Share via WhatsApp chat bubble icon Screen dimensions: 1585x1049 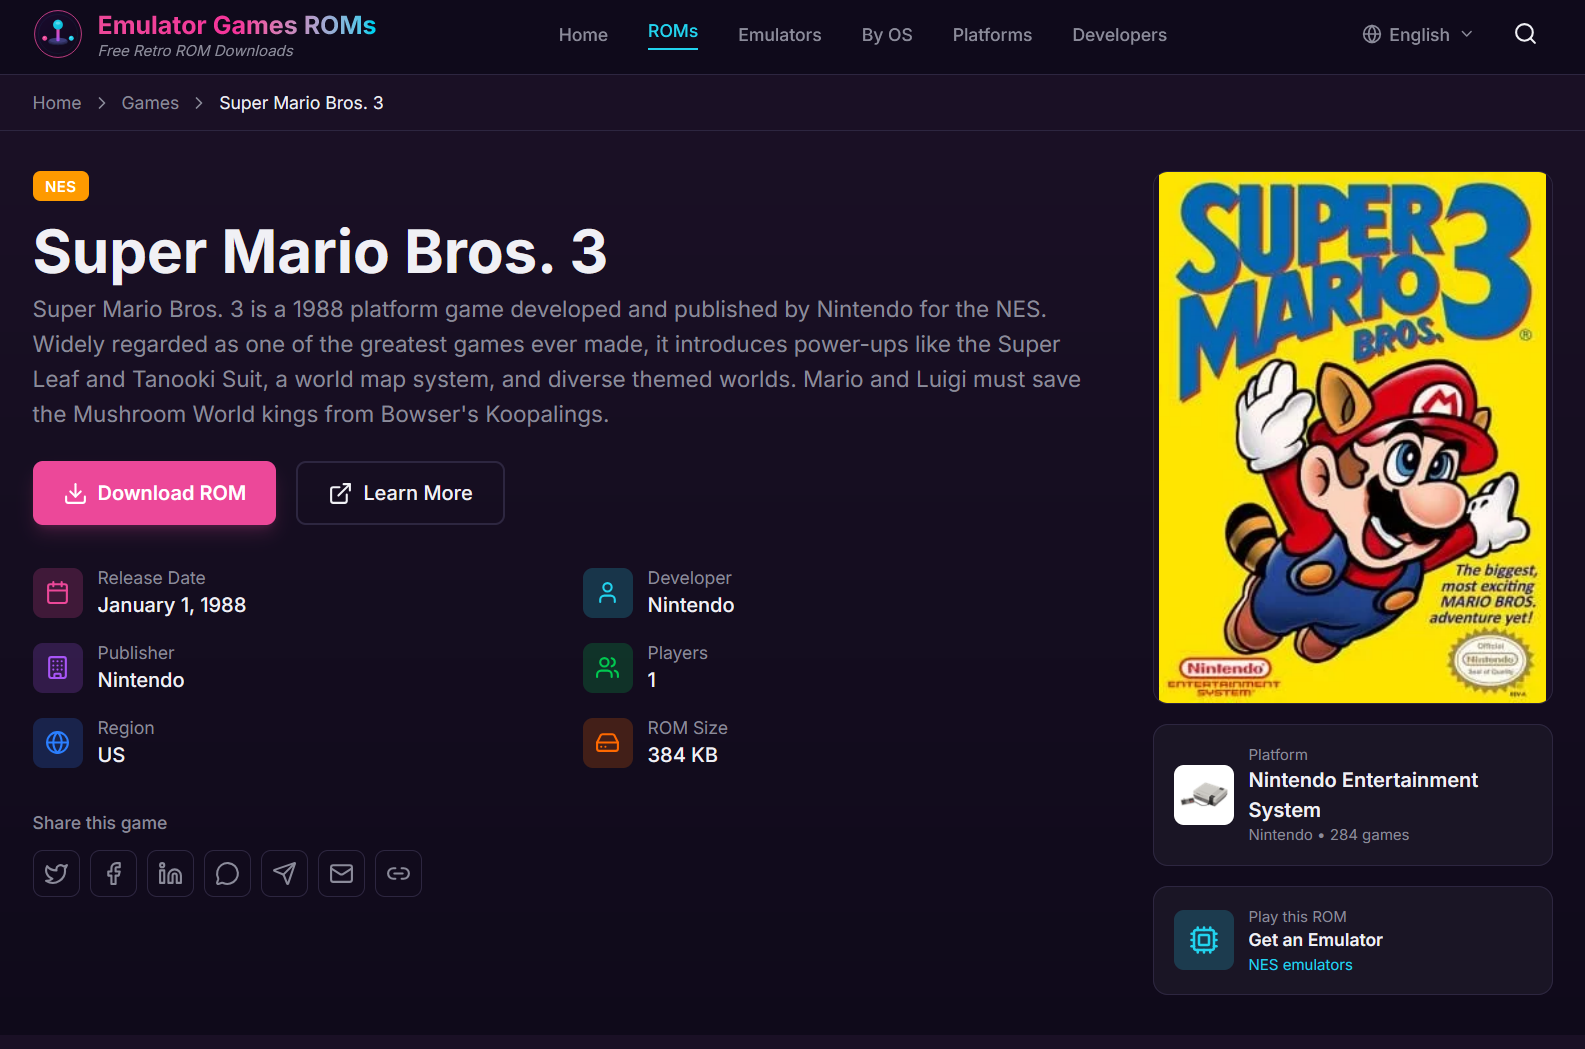pyautogui.click(x=227, y=874)
